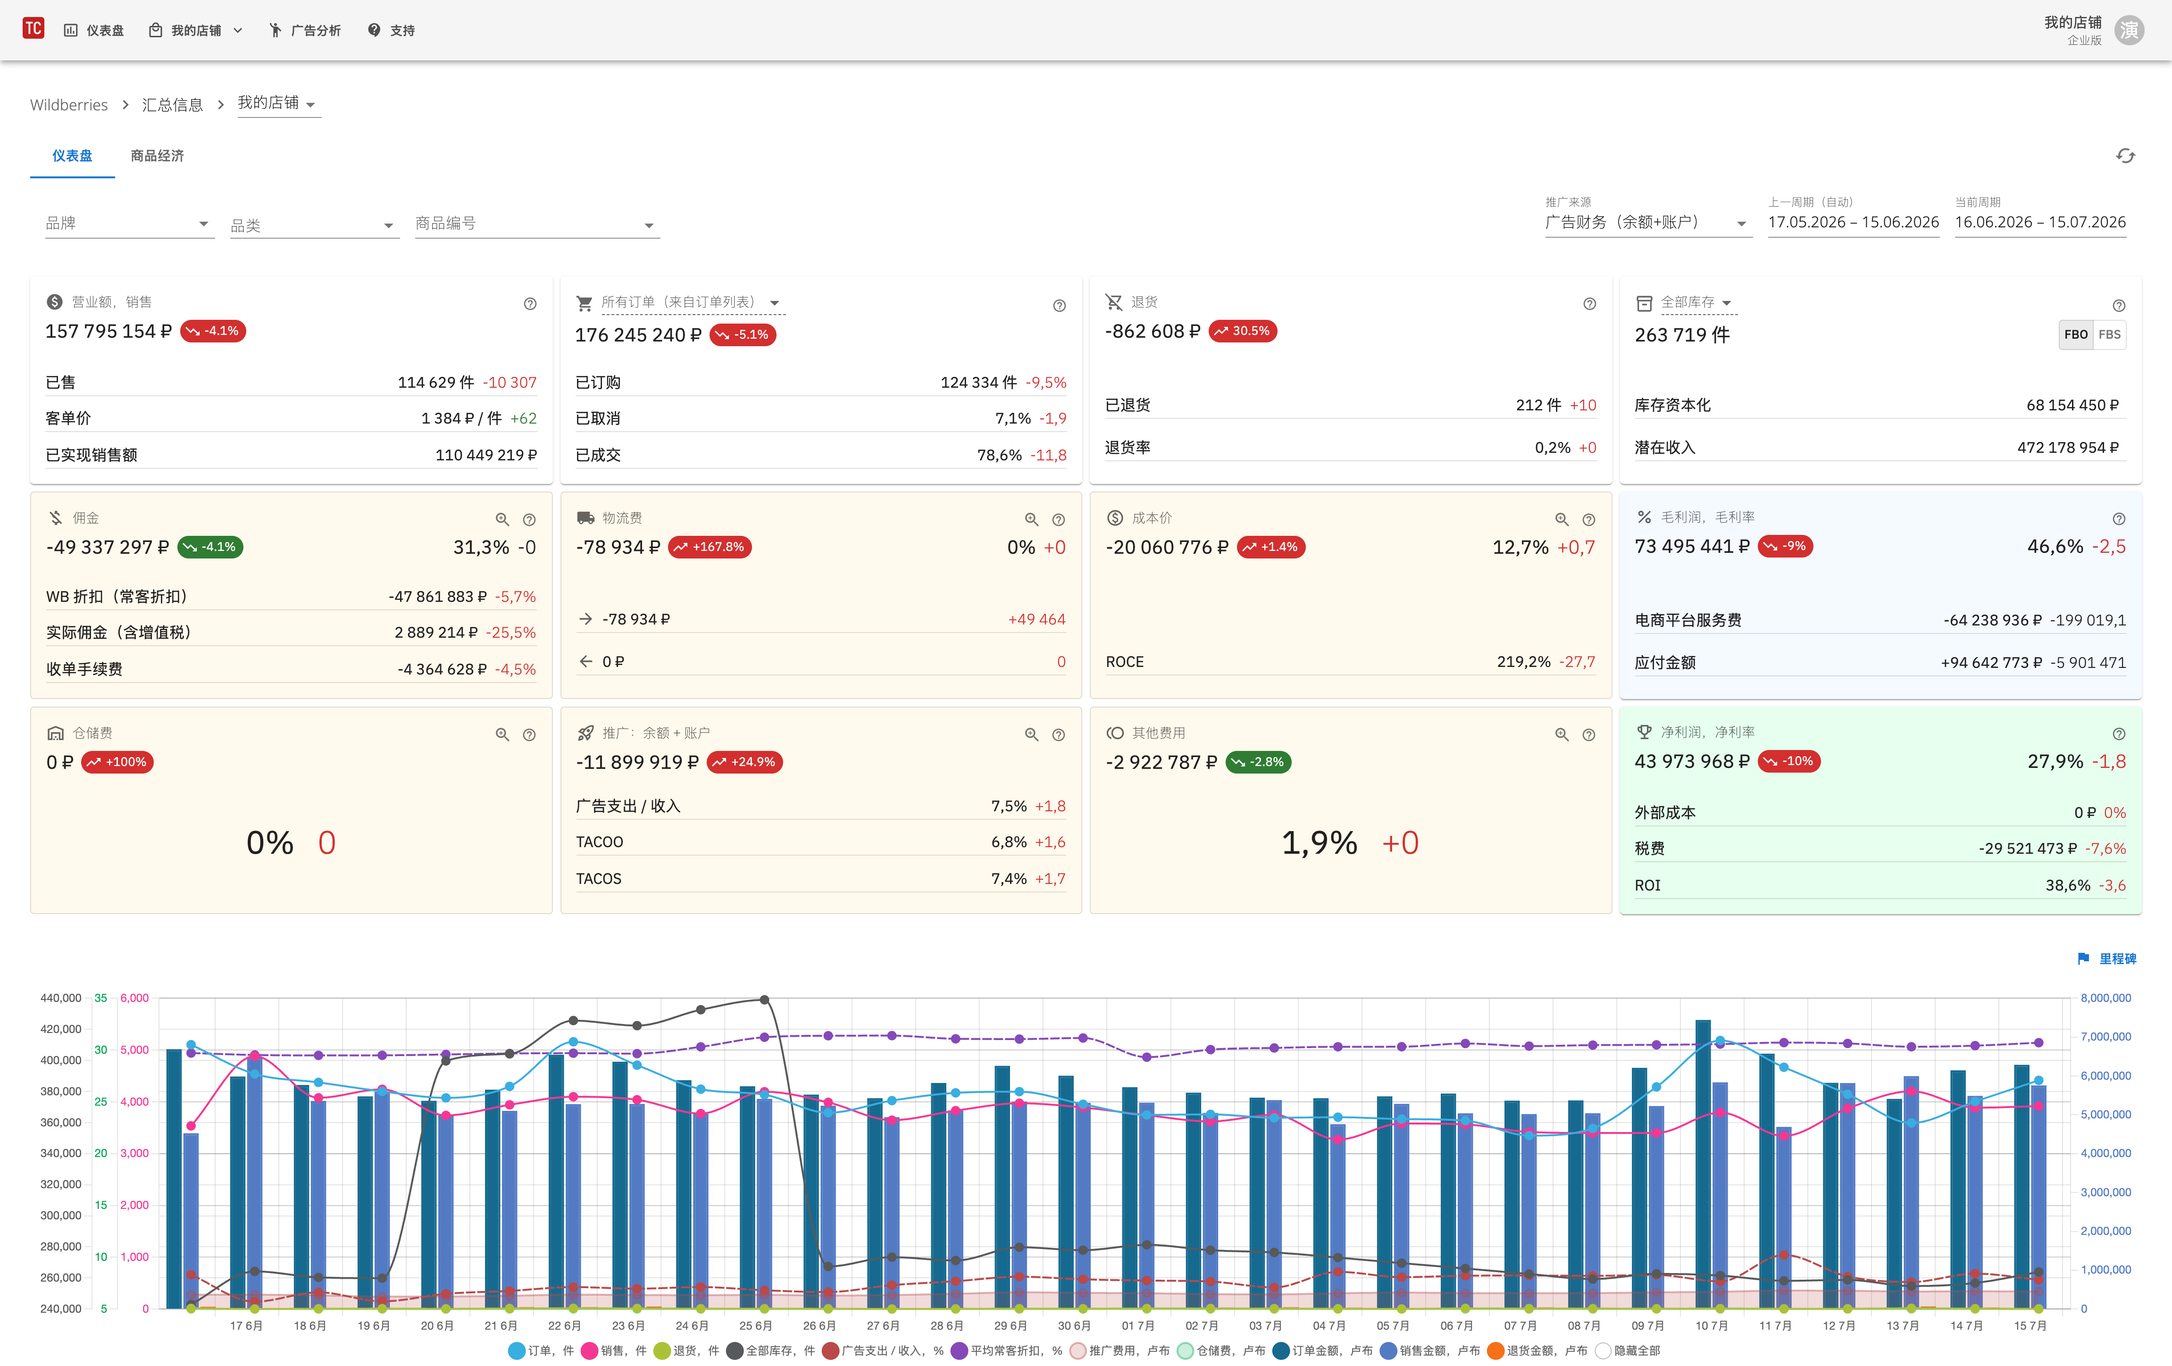Screen dimensions: 2172x1366
Task: Open 广告分析 menu item
Action: 305,30
